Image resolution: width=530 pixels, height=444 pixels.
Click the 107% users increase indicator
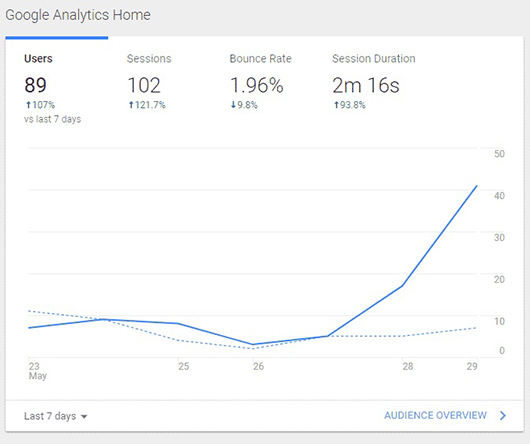click(x=40, y=105)
